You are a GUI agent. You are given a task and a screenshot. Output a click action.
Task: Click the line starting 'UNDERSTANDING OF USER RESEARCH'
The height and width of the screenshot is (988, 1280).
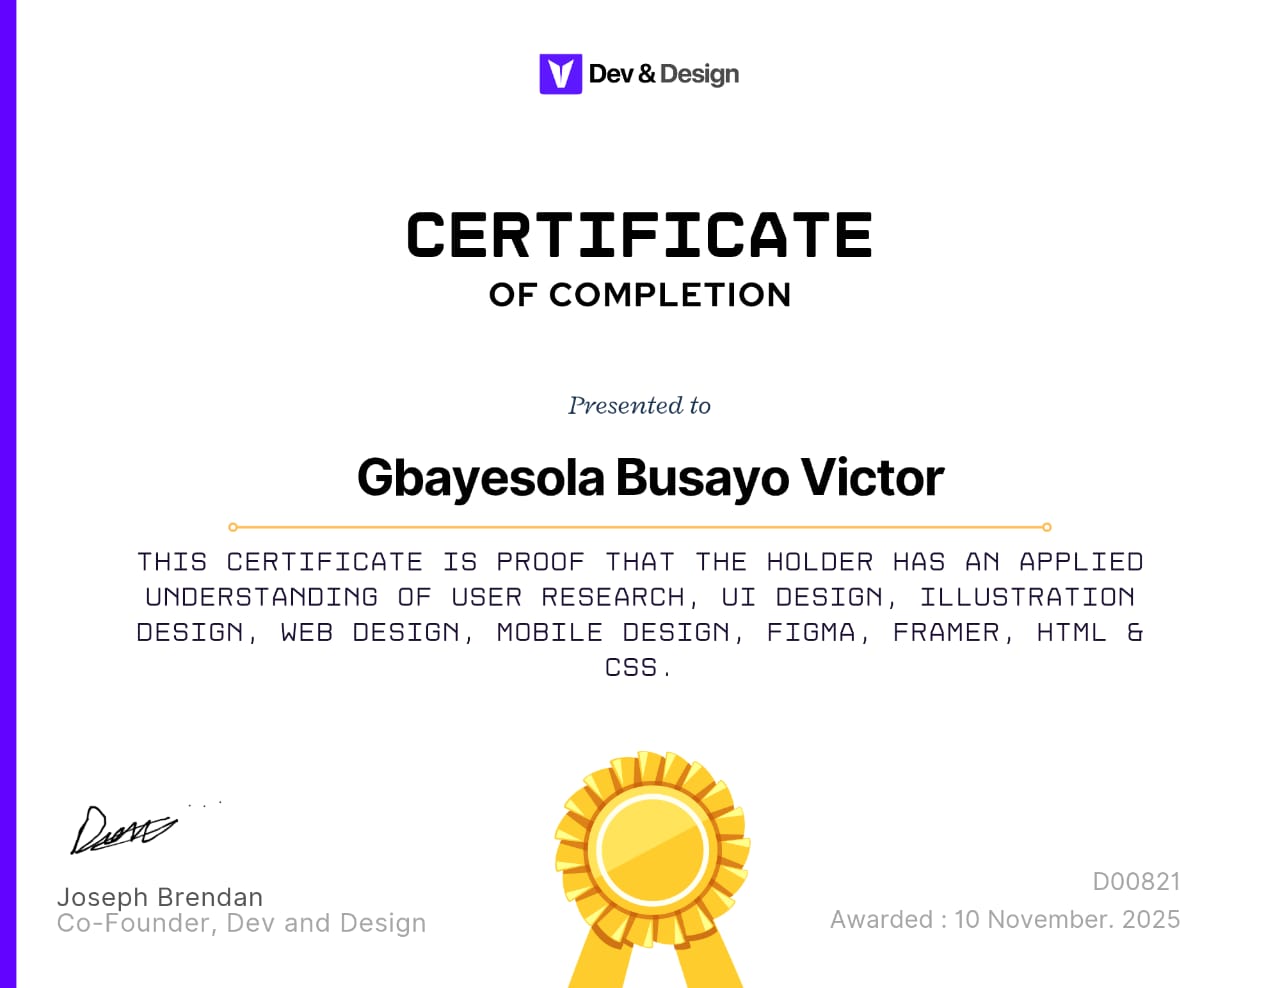point(640,597)
